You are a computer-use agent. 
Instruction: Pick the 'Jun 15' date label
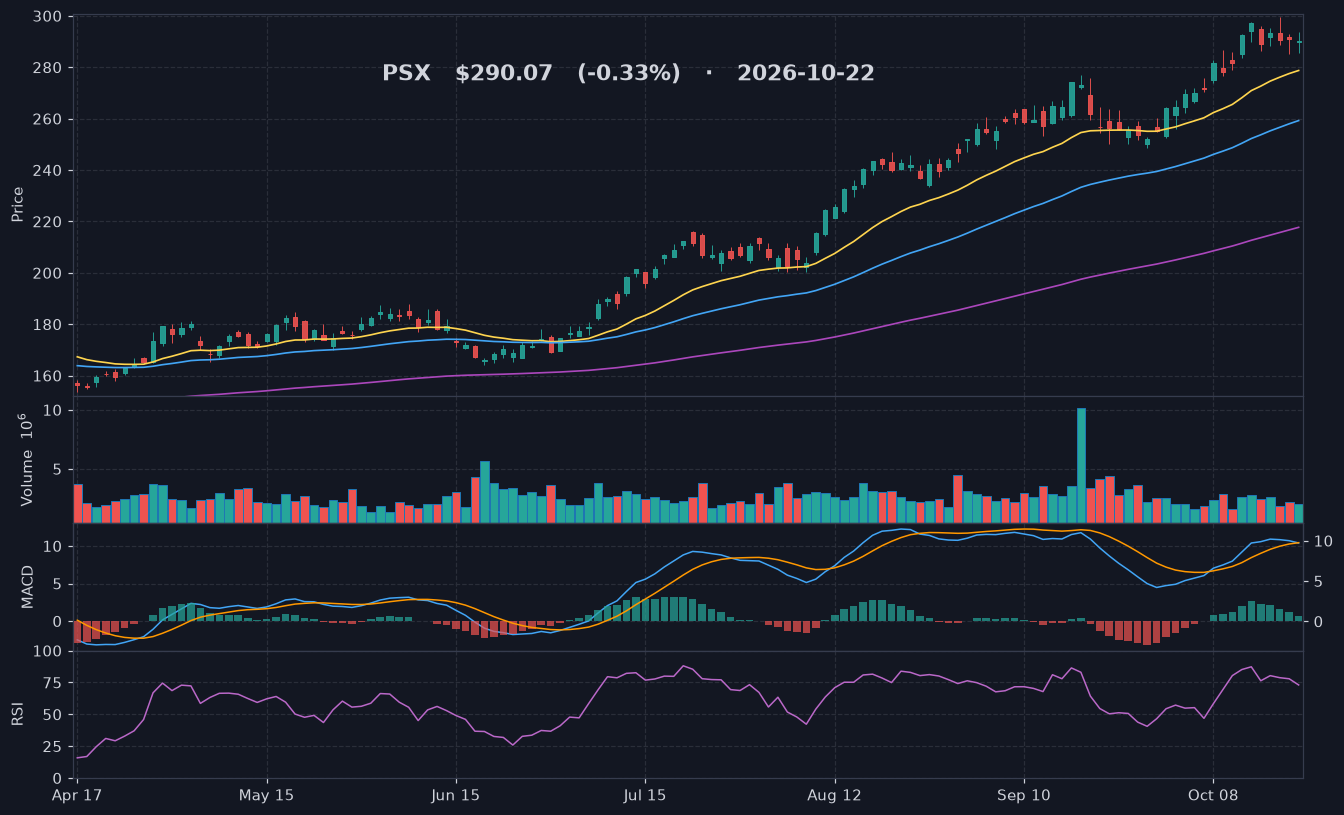tap(456, 796)
